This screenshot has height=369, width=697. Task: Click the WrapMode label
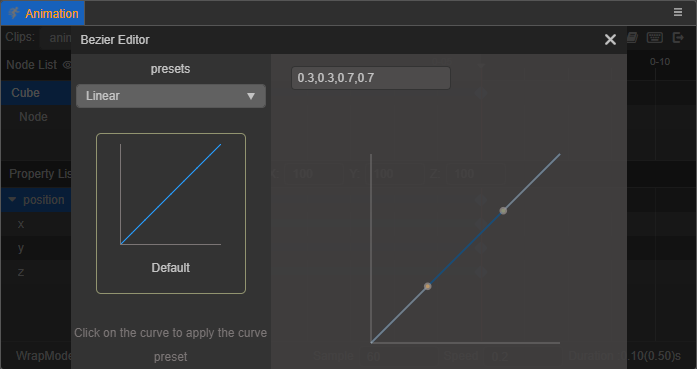tap(44, 356)
